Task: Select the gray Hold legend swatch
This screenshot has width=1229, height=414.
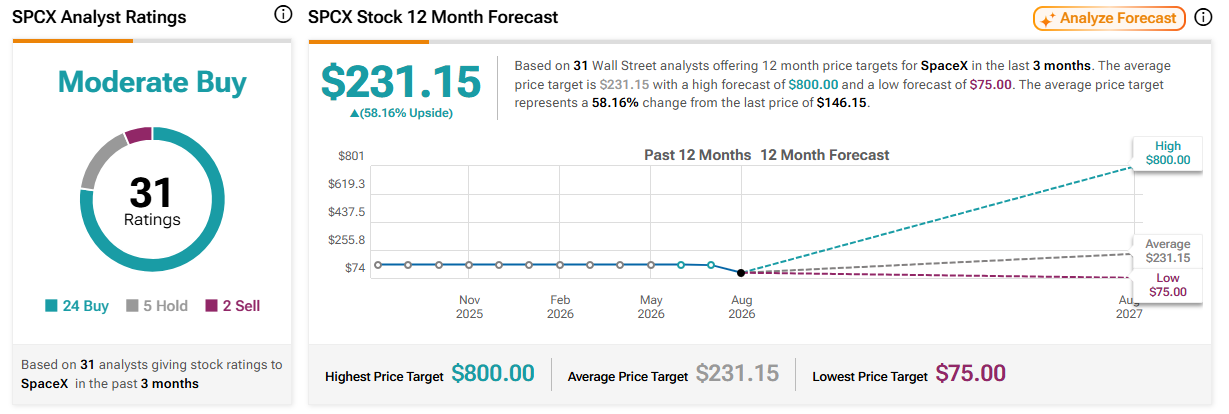Action: click(x=132, y=306)
